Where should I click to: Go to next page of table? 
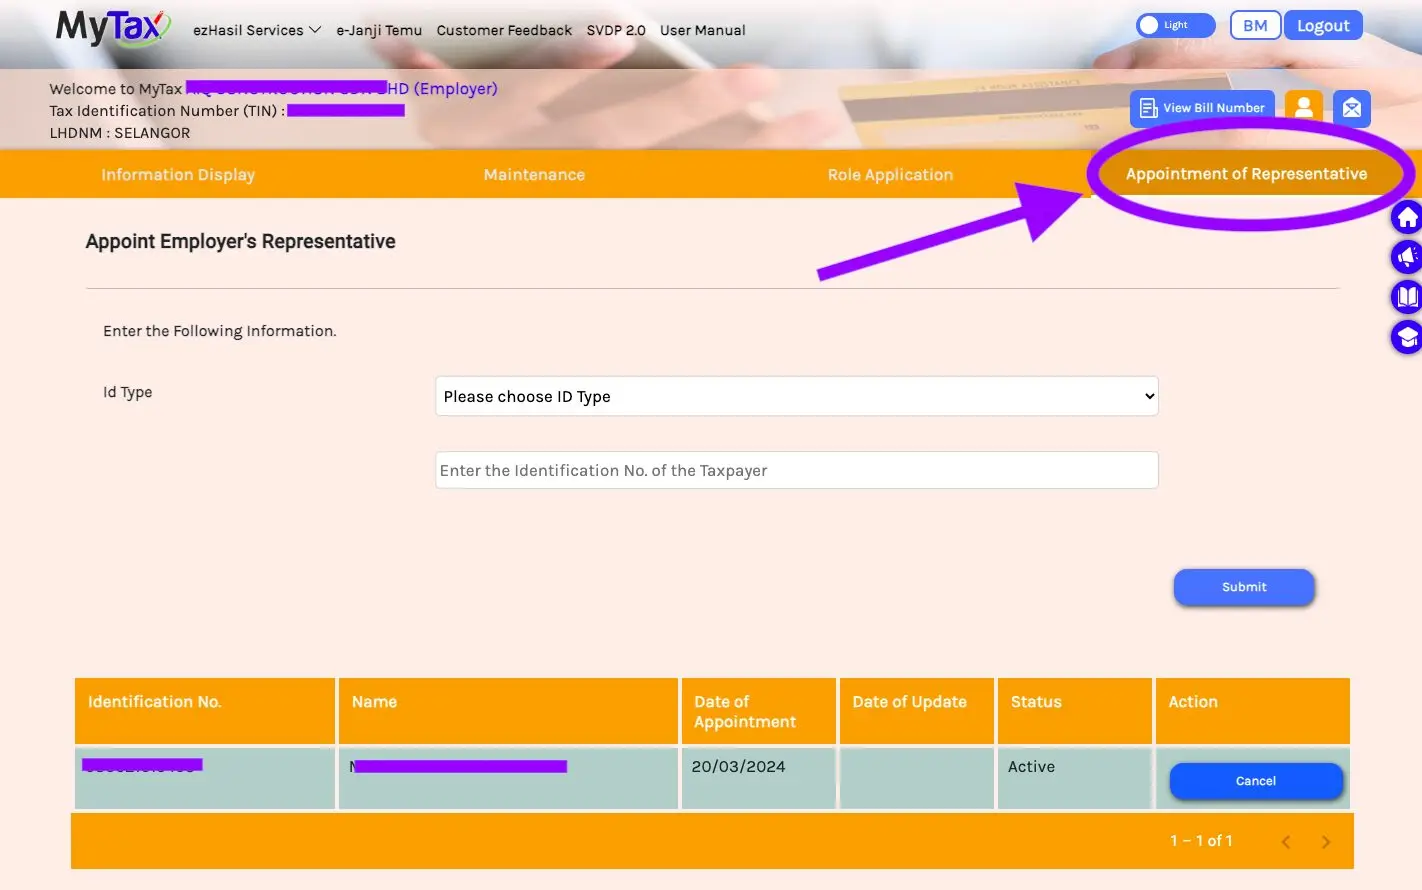click(x=1326, y=842)
